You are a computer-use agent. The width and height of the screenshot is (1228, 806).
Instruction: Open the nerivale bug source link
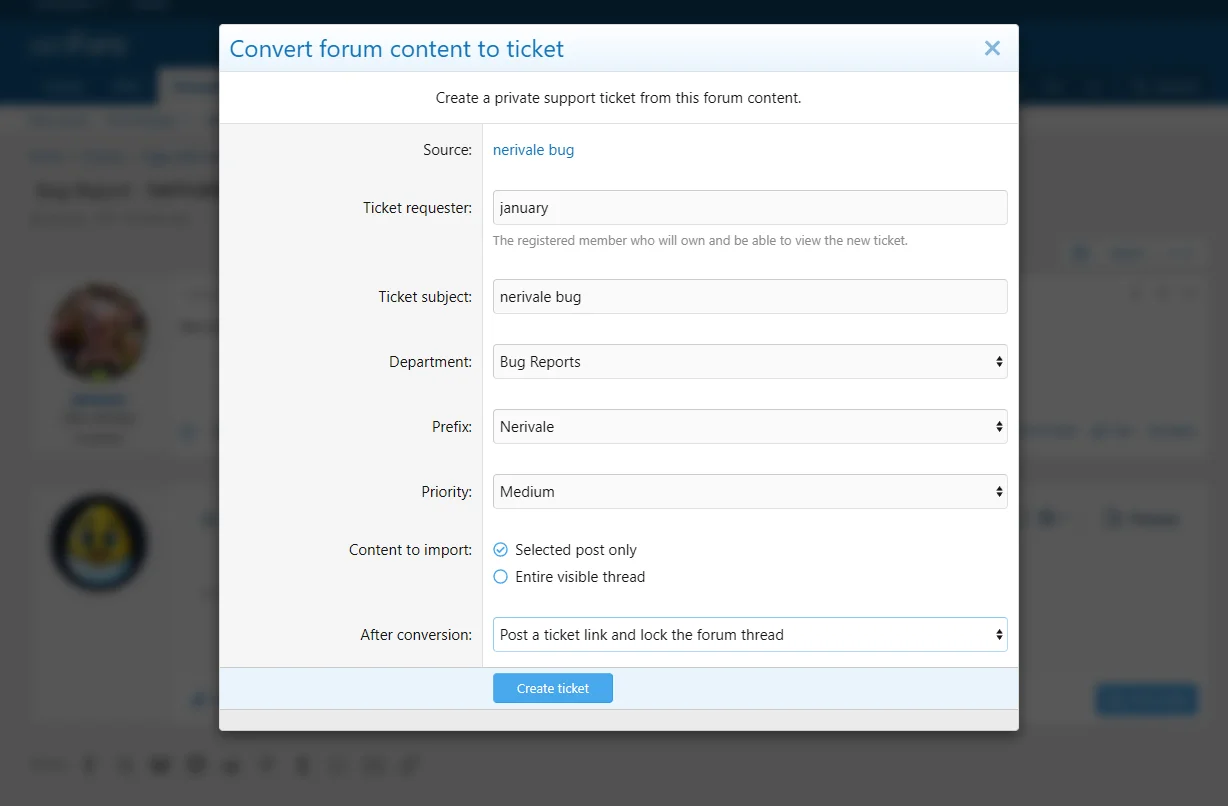coord(533,150)
